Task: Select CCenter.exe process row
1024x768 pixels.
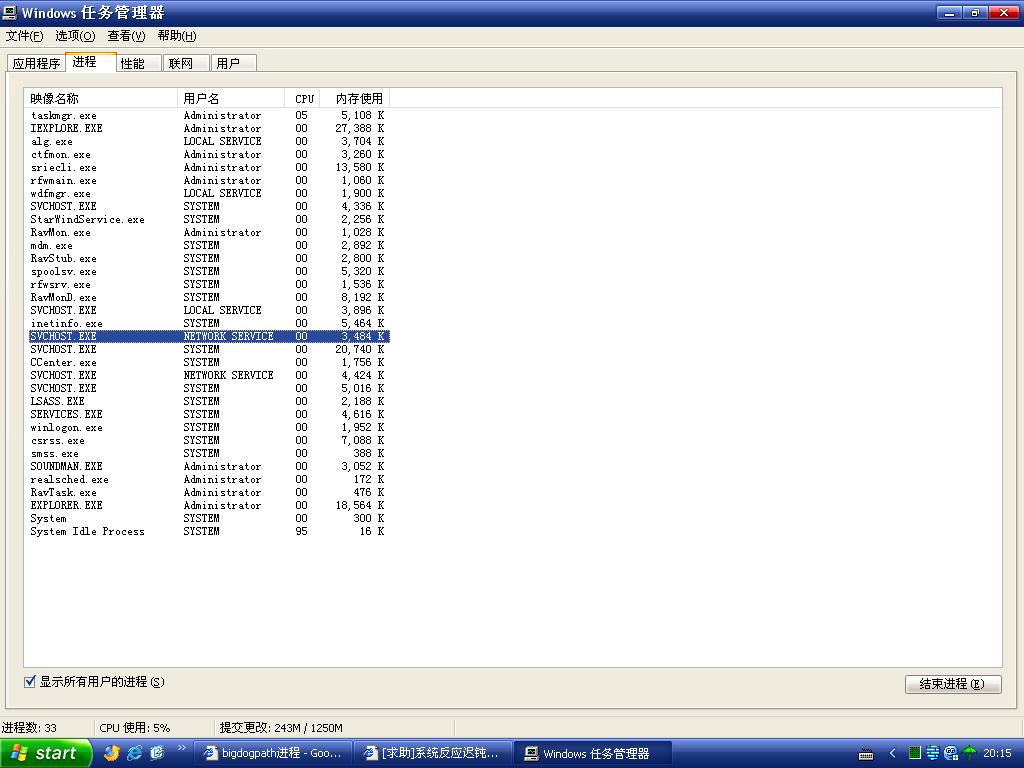Action: coord(209,362)
